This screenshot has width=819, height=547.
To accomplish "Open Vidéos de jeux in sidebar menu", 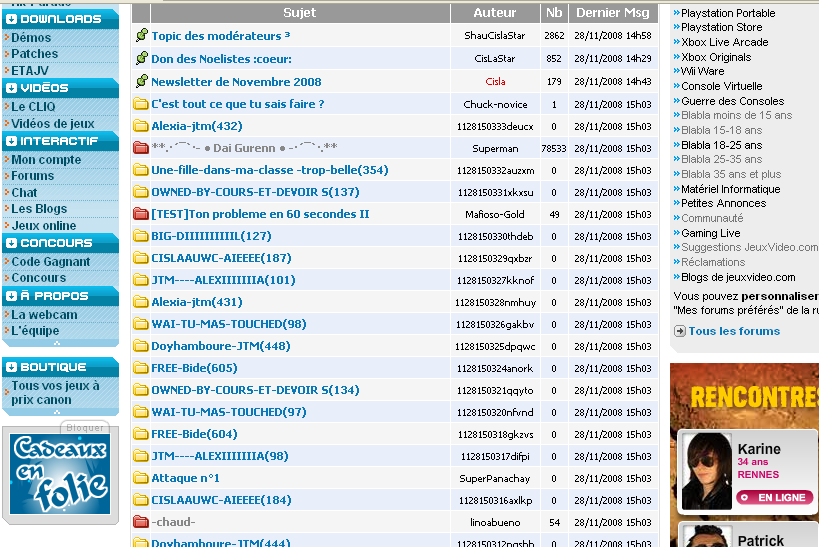I will (x=53, y=123).
